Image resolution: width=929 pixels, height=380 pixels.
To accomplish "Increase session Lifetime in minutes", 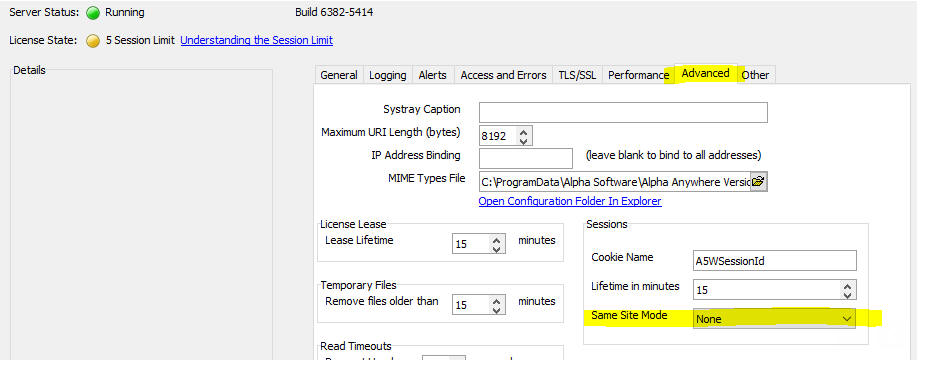I will (x=848, y=286).
